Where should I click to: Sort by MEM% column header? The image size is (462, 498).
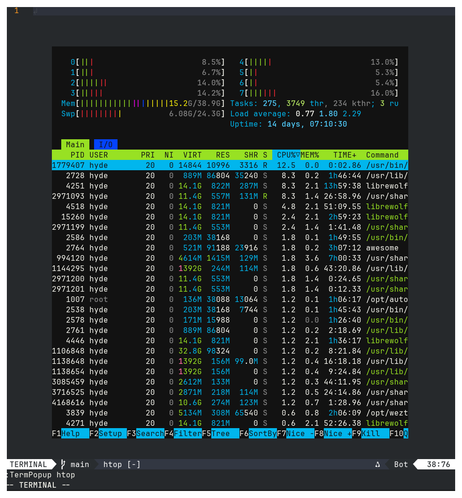coord(310,155)
